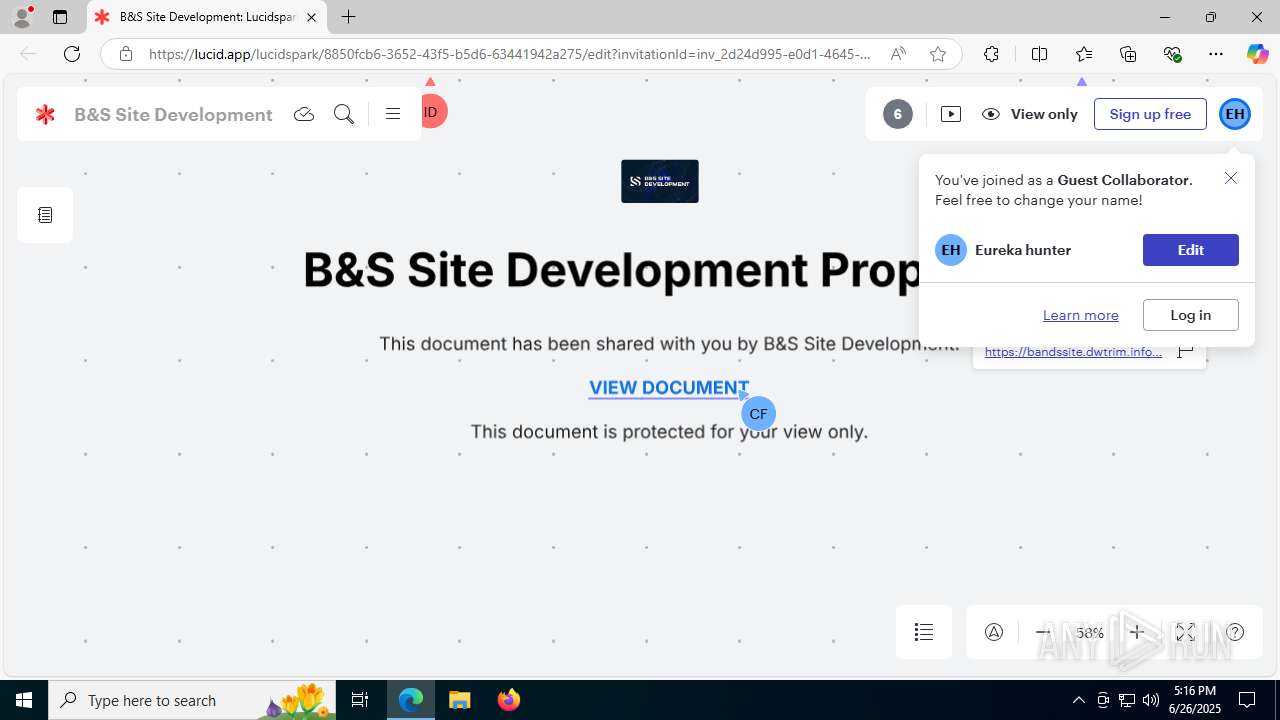Click the Eureka hunter guest name
This screenshot has height=720, width=1280.
(1023, 250)
